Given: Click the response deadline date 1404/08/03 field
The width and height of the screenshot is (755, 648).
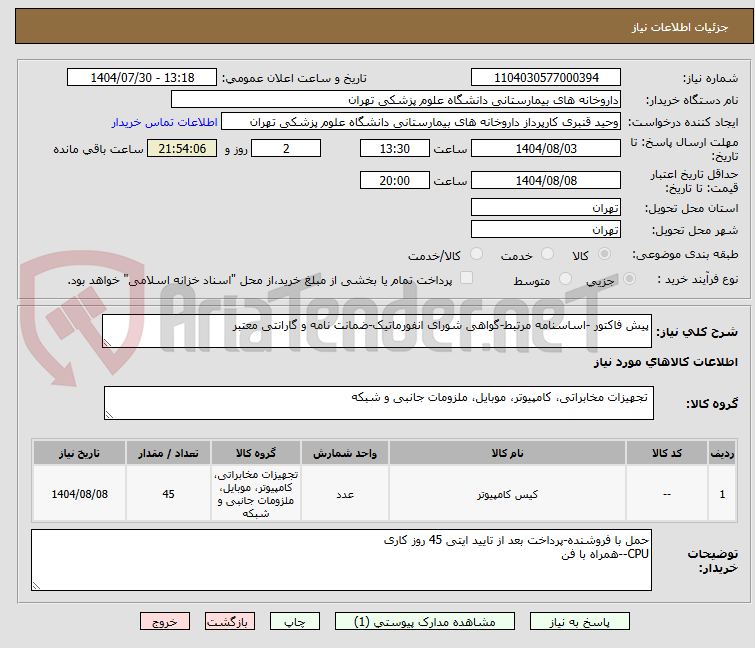Looking at the screenshot, I should point(545,148).
